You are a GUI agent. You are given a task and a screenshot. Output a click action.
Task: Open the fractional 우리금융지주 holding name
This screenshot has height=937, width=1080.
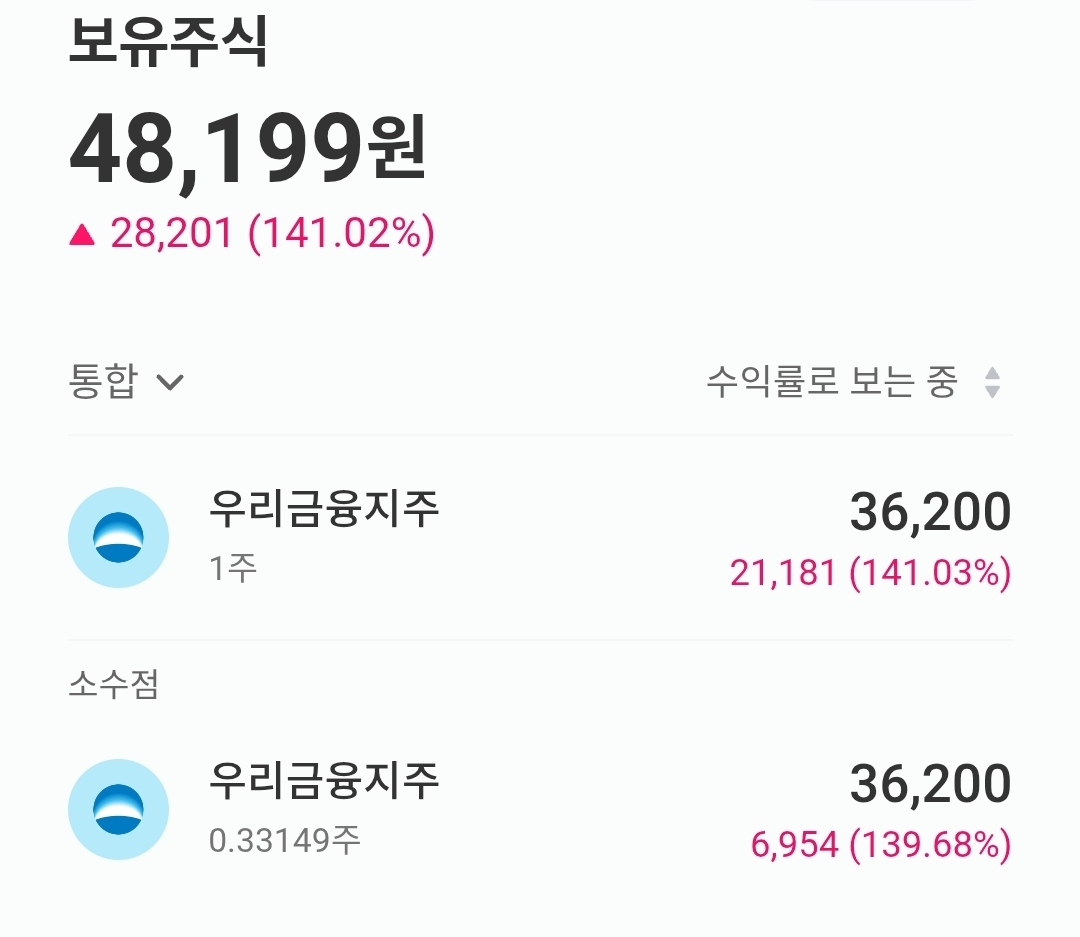pos(324,781)
